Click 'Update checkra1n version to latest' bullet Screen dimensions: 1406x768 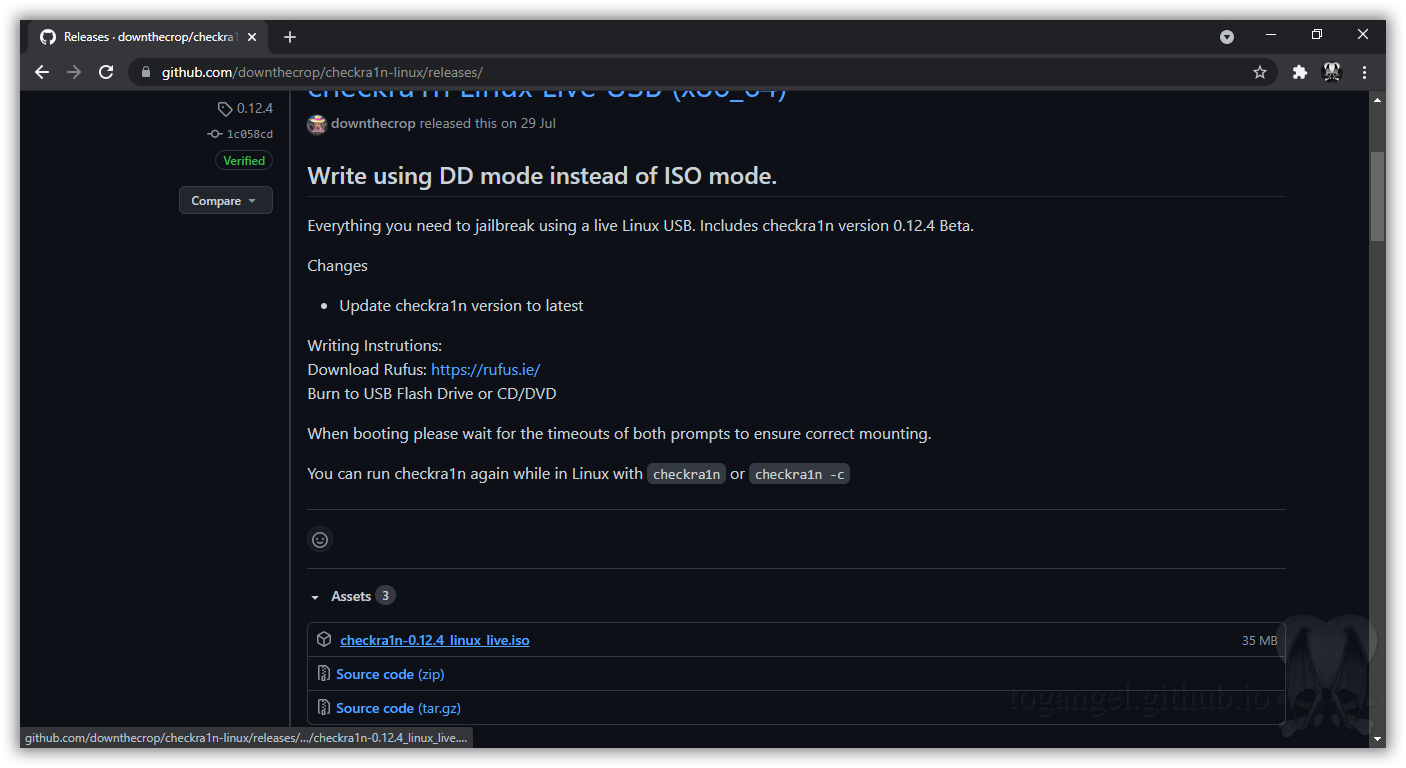coord(461,306)
